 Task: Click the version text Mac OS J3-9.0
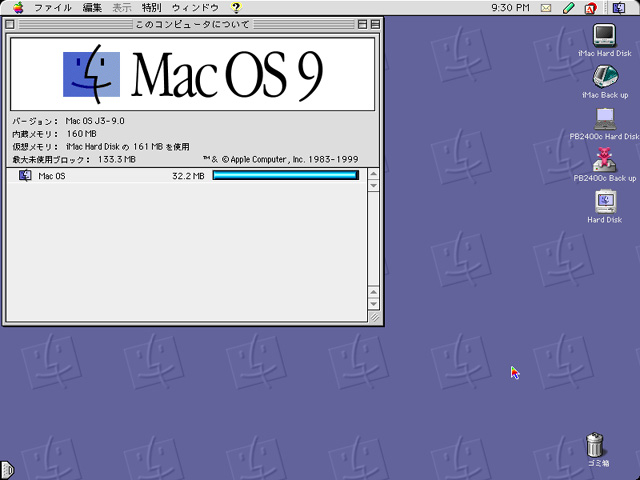pos(95,121)
